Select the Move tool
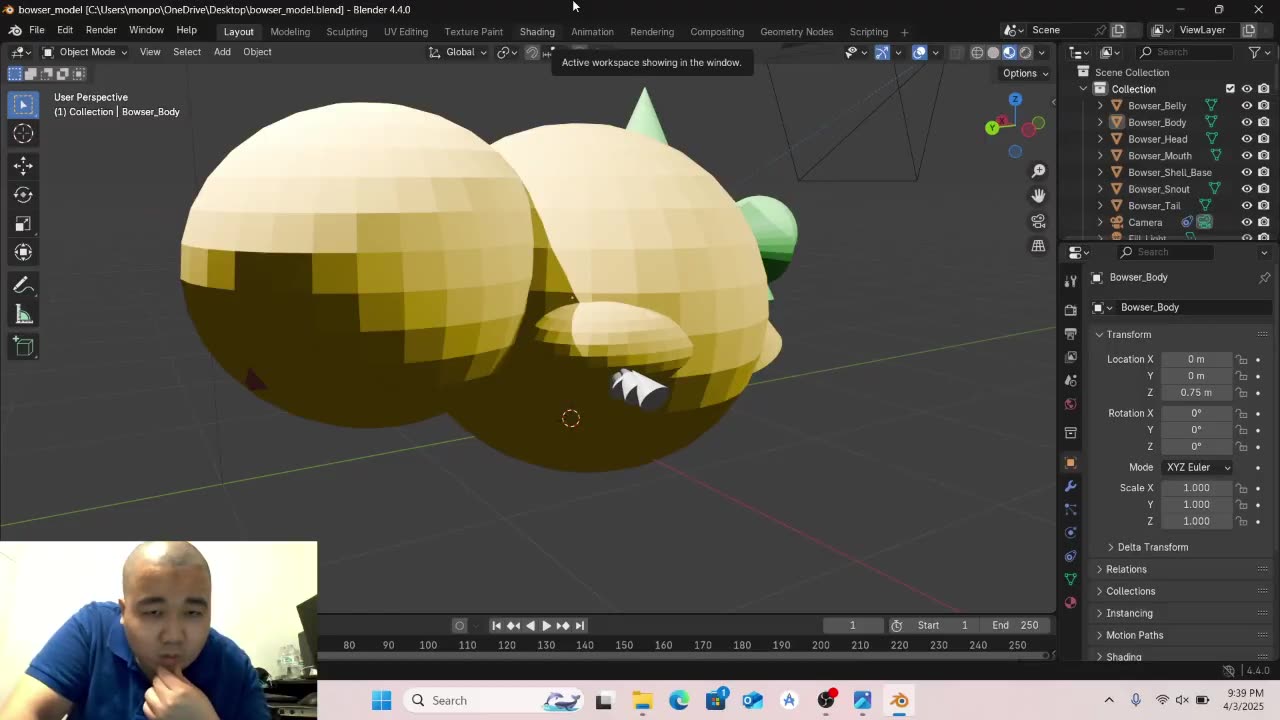The image size is (1280, 720). point(23,165)
